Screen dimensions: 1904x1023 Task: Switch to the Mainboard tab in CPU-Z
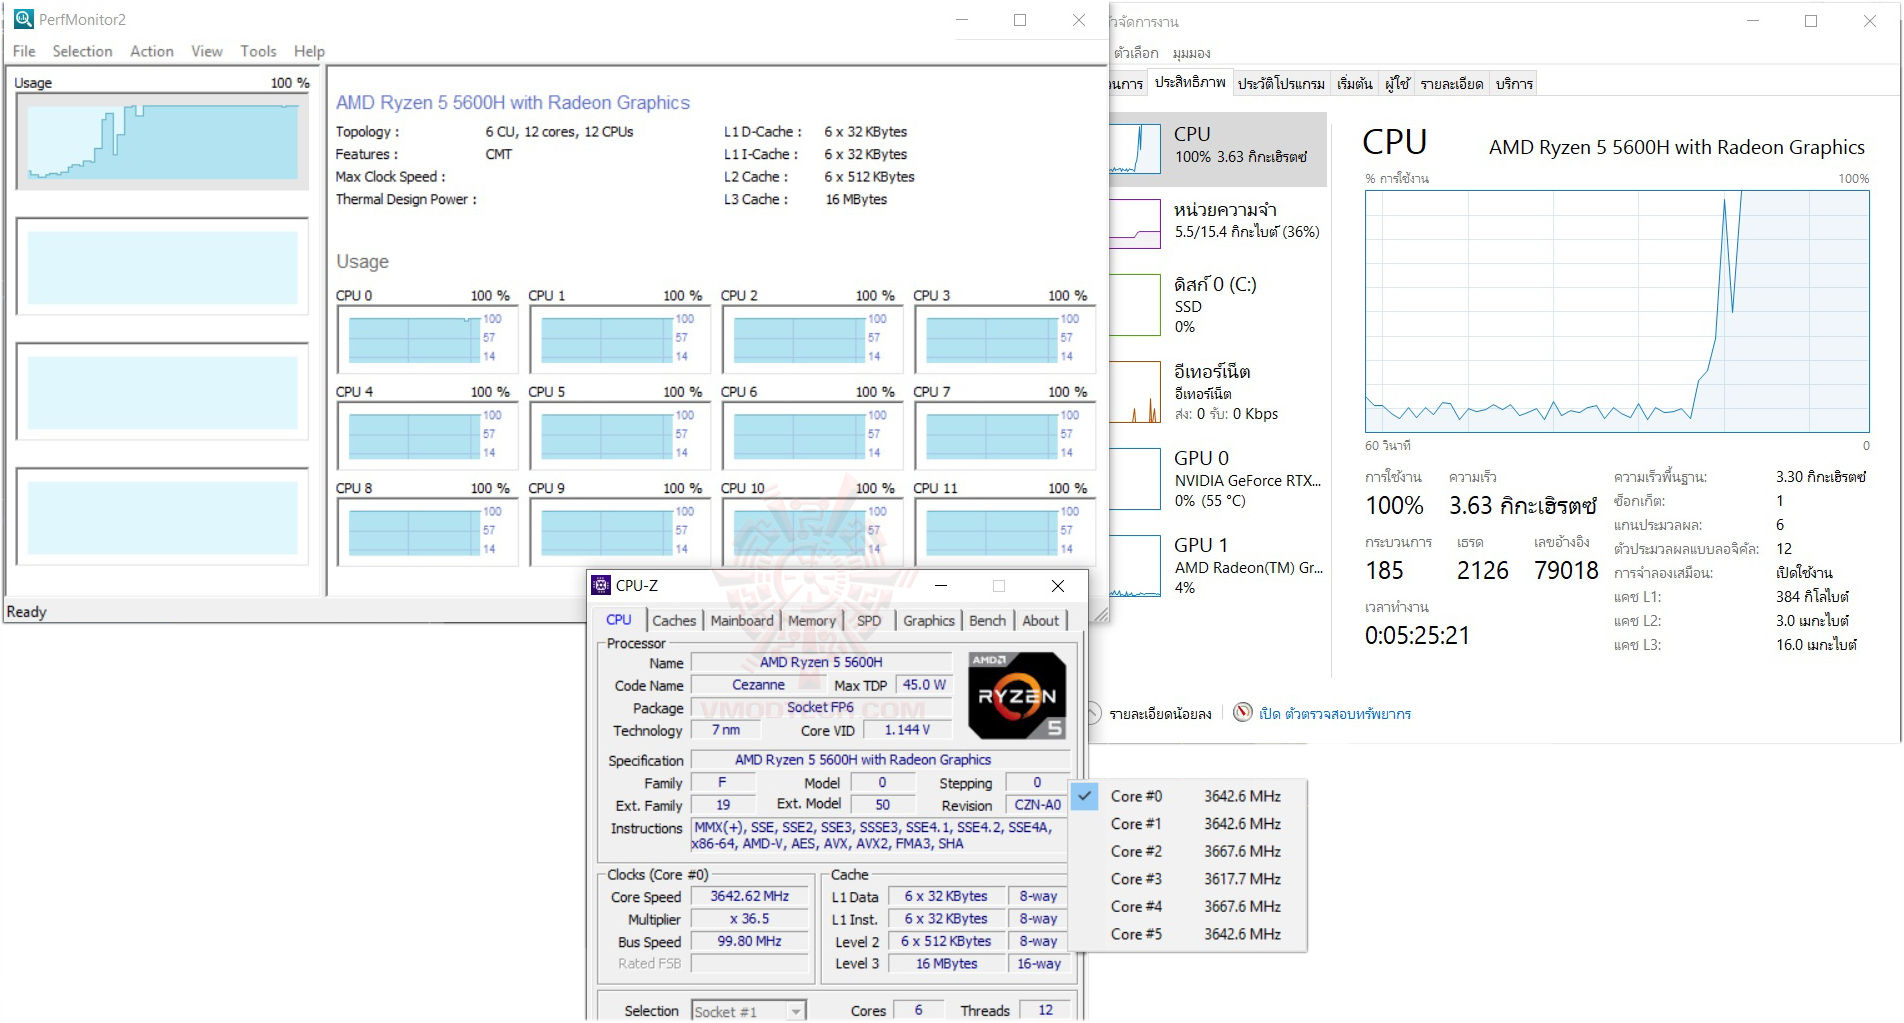click(742, 621)
